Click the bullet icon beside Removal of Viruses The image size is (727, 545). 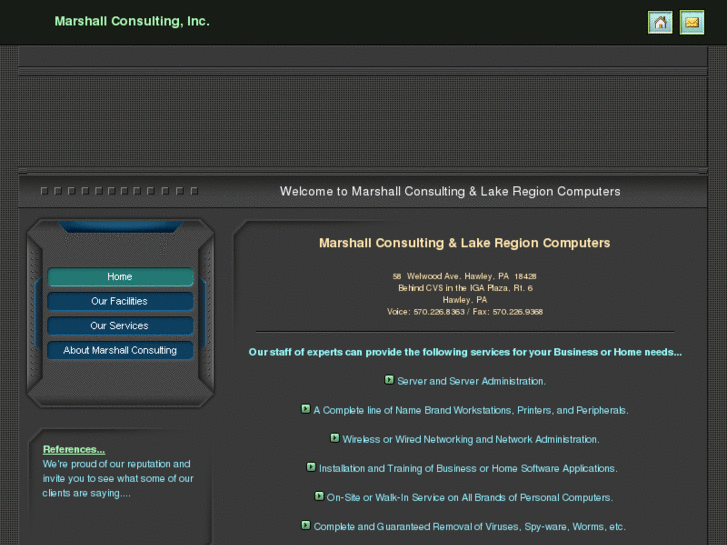[x=306, y=525]
